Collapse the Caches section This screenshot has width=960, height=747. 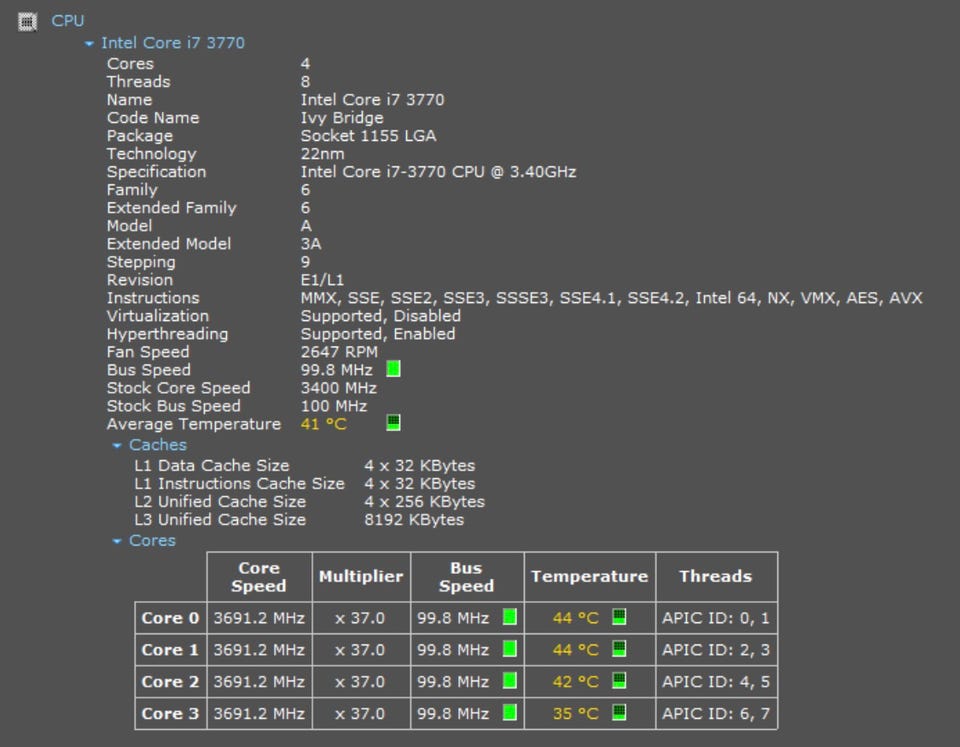117,446
